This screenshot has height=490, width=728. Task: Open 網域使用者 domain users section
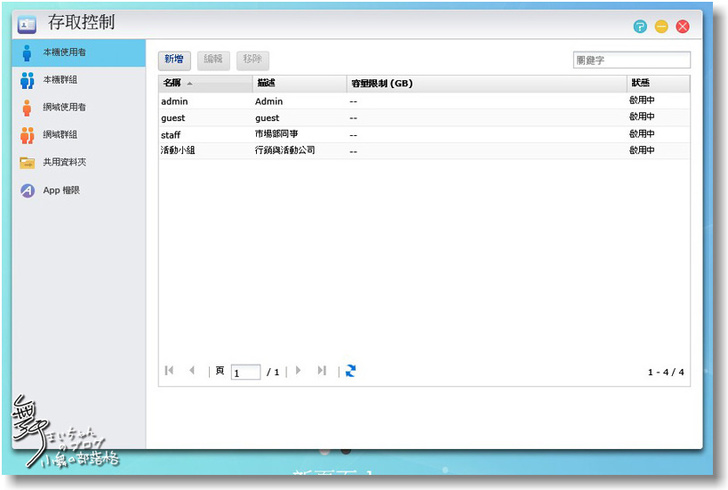point(62,107)
